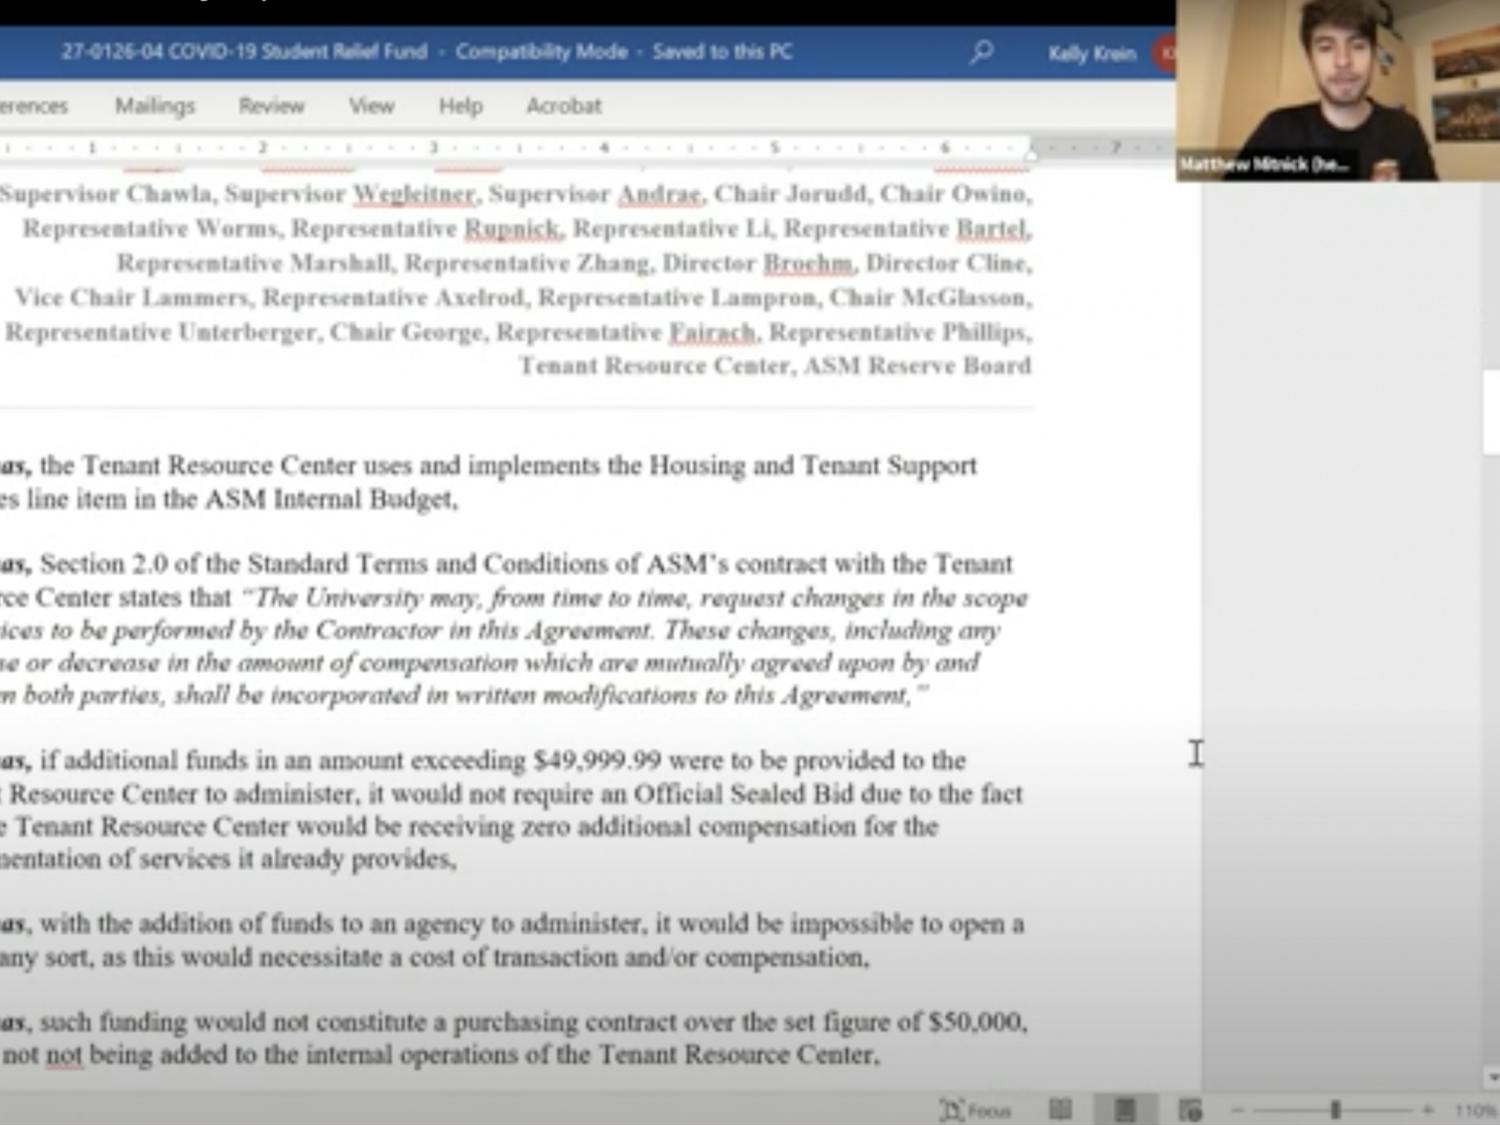Select the Acrobat ribbon tab
This screenshot has width=1500, height=1125.
tap(564, 106)
